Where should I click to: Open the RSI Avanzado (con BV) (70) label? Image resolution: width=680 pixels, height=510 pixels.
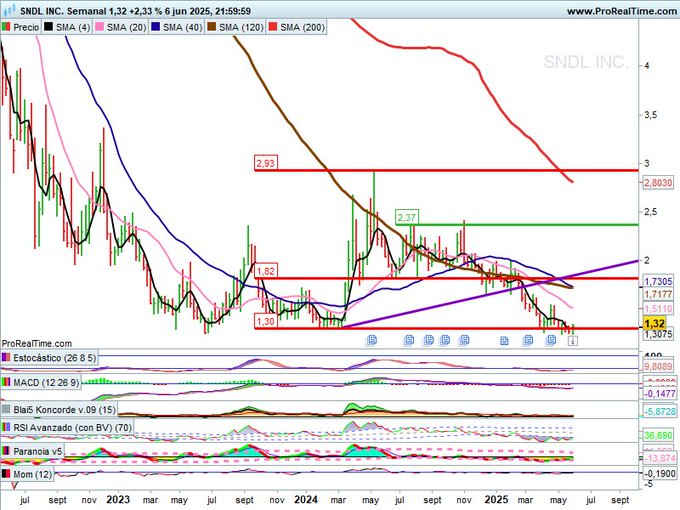(x=67, y=428)
